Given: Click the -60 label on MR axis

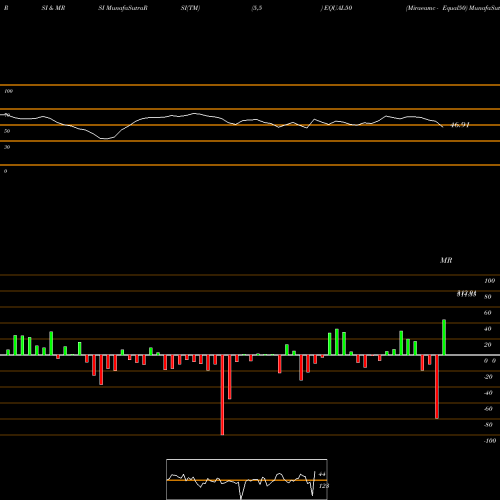Looking at the screenshot, I should tap(488, 409).
